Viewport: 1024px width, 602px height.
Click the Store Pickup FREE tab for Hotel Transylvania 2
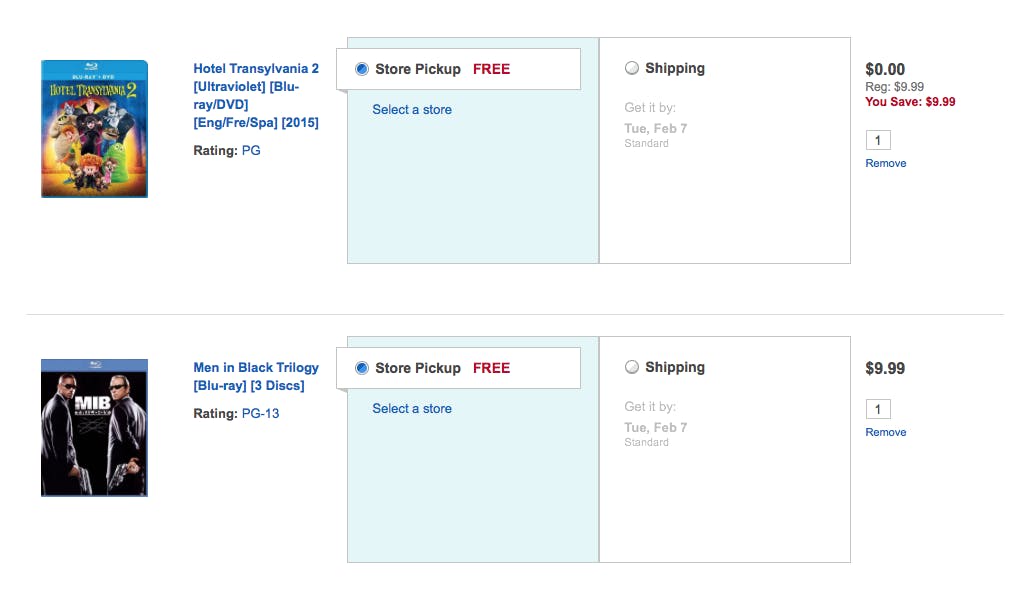tap(458, 69)
